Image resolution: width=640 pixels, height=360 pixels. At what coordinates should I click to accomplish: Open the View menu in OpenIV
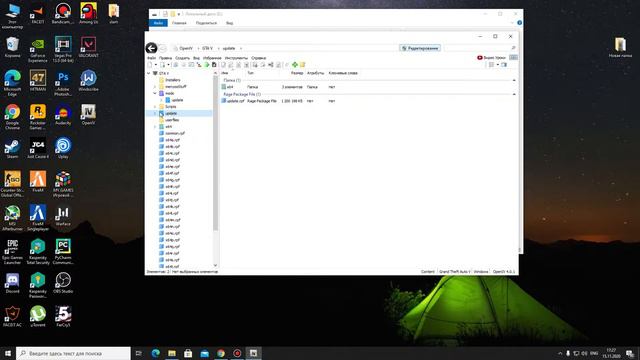click(x=196, y=58)
